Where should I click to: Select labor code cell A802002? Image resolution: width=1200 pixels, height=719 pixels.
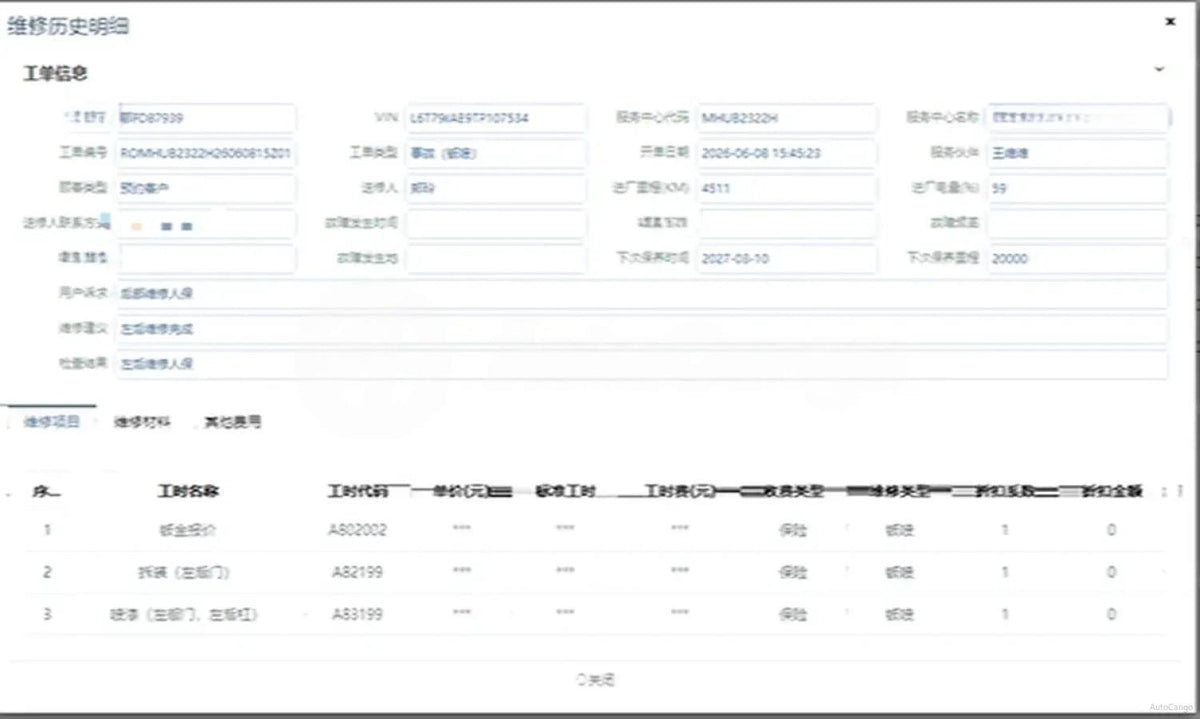tap(357, 529)
